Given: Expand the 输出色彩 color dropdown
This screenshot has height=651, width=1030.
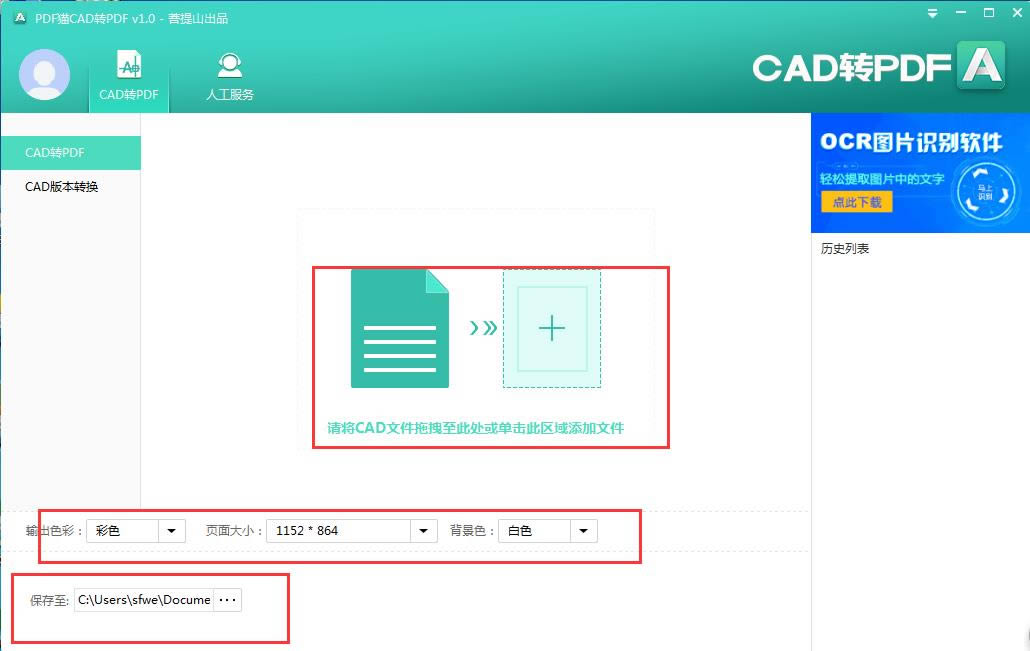Looking at the screenshot, I should pos(171,531).
